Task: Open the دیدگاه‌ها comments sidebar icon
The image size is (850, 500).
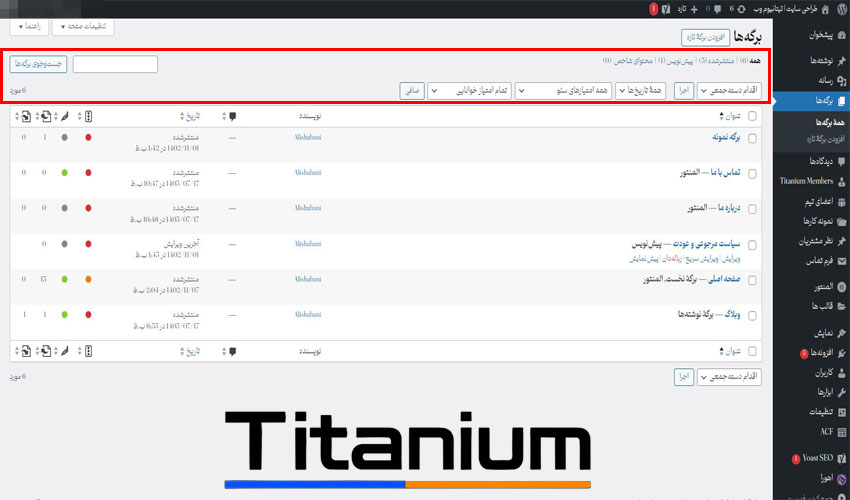Action: click(841, 162)
